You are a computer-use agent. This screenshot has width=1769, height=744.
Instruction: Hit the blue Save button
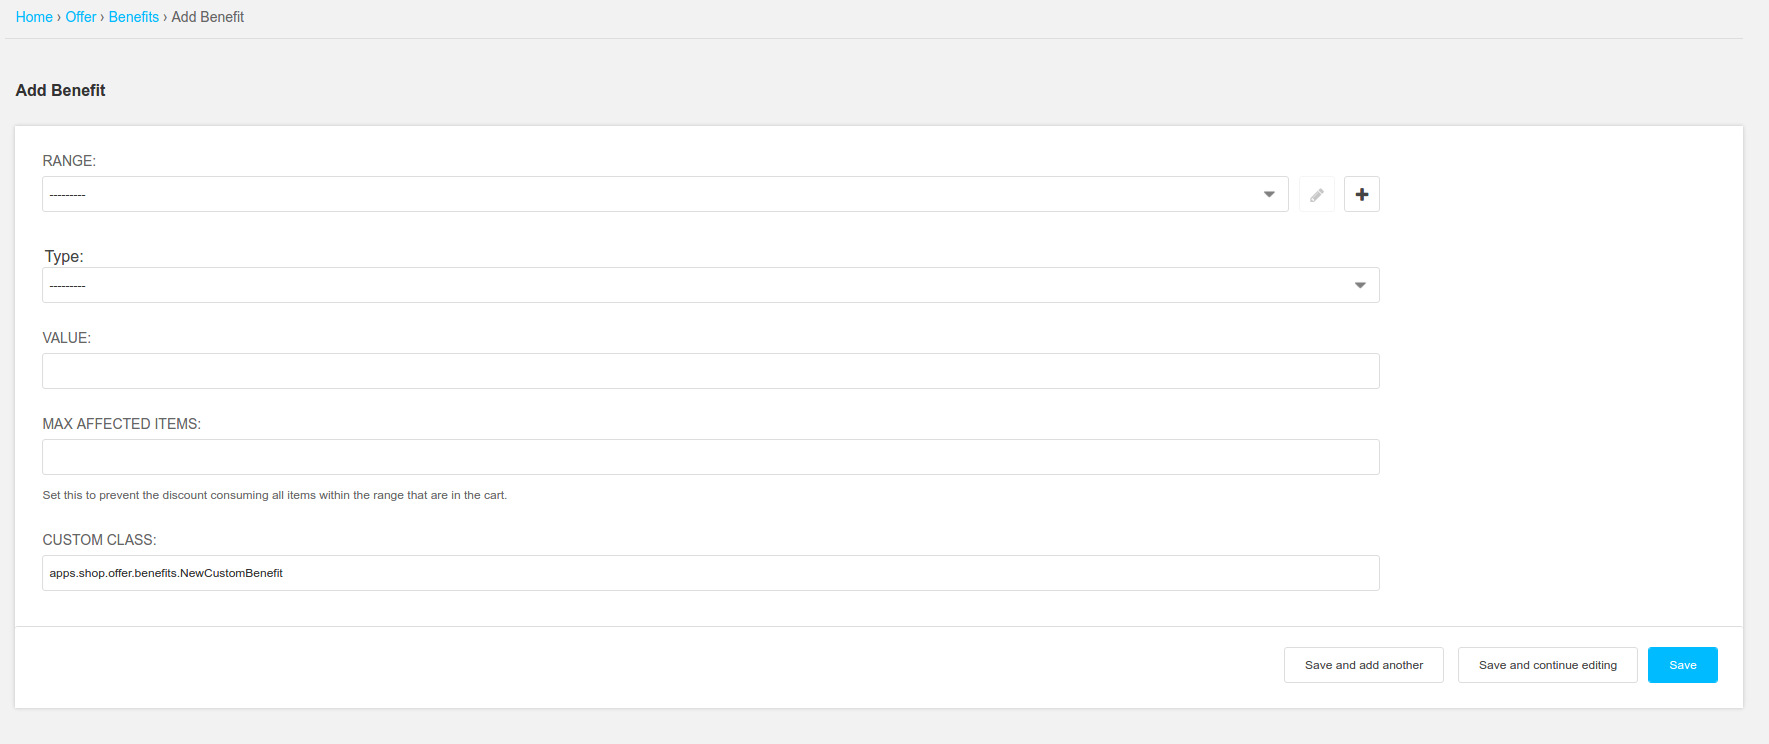pyautogui.click(x=1682, y=665)
